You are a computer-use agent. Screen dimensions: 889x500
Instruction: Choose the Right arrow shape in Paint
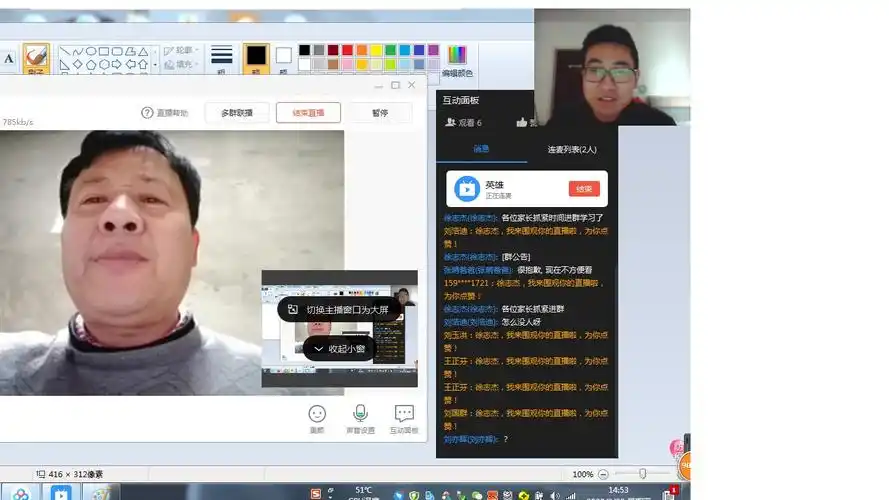(x=117, y=65)
